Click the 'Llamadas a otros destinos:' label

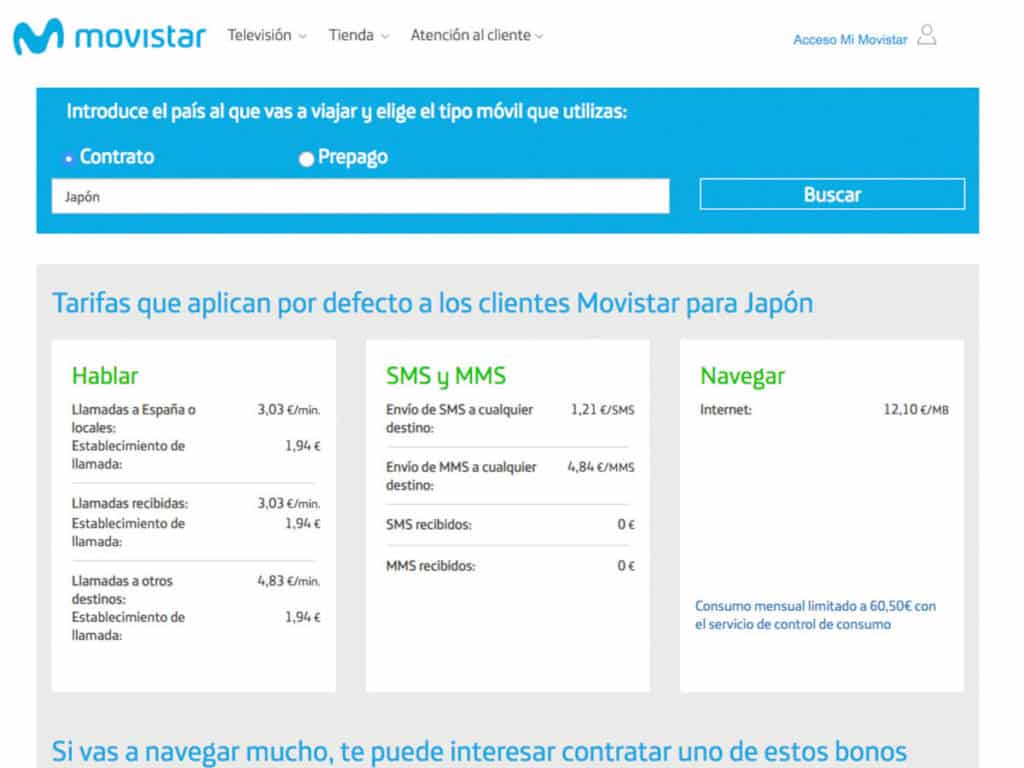pyautogui.click(x=122, y=590)
